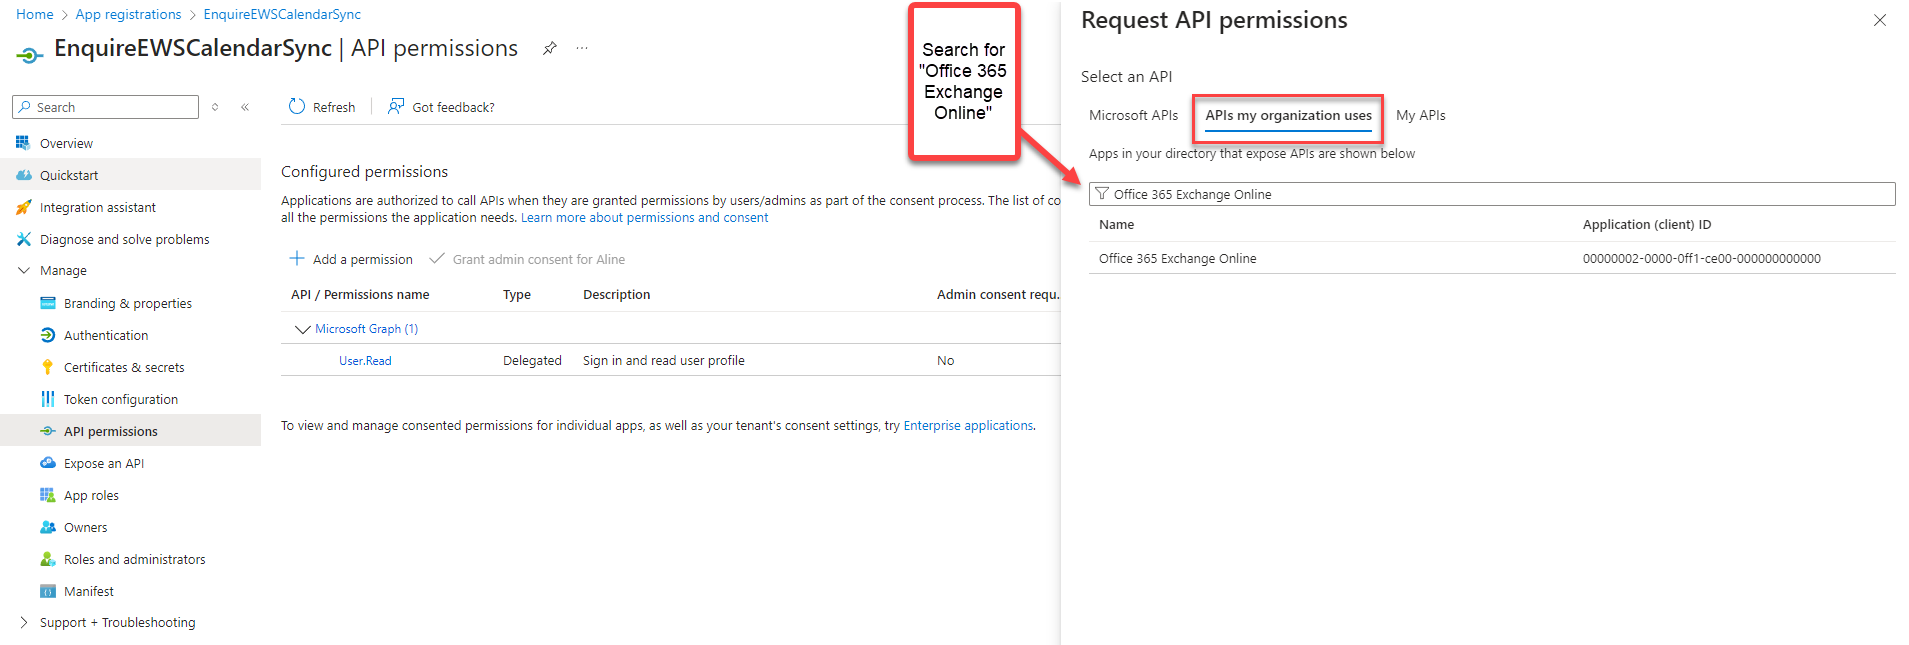
Task: Click the Description column header
Action: [x=616, y=294]
